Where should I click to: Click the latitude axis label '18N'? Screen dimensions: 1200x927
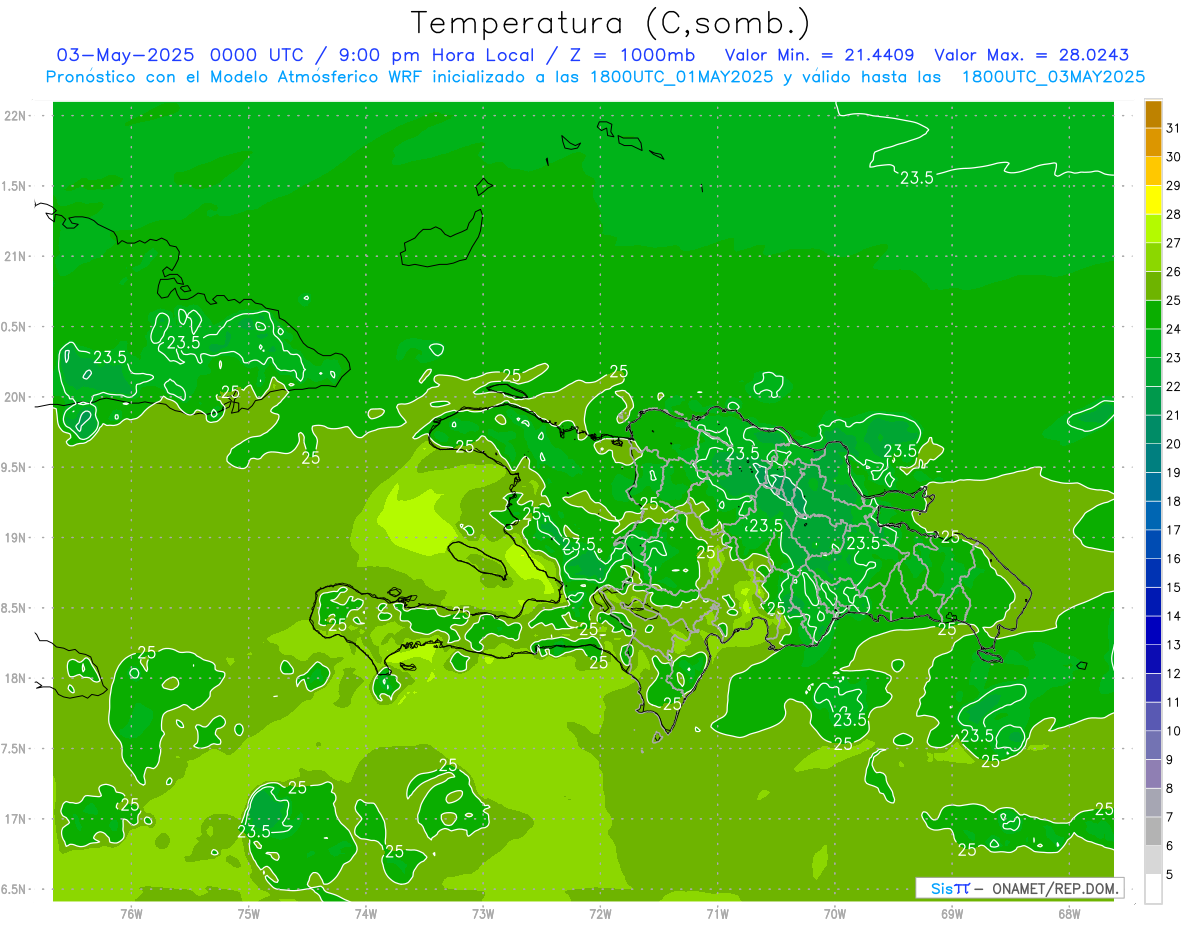[x=15, y=679]
